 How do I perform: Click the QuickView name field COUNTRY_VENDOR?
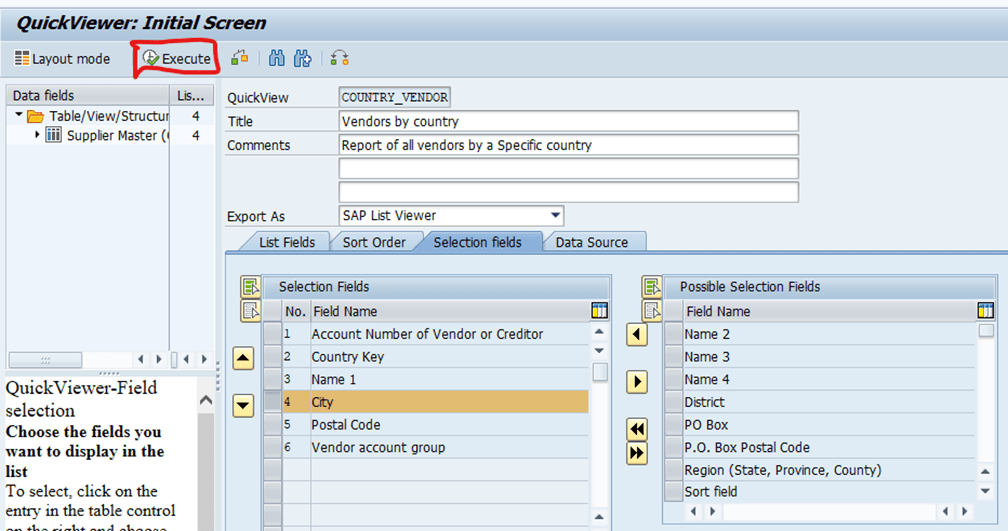(x=394, y=97)
